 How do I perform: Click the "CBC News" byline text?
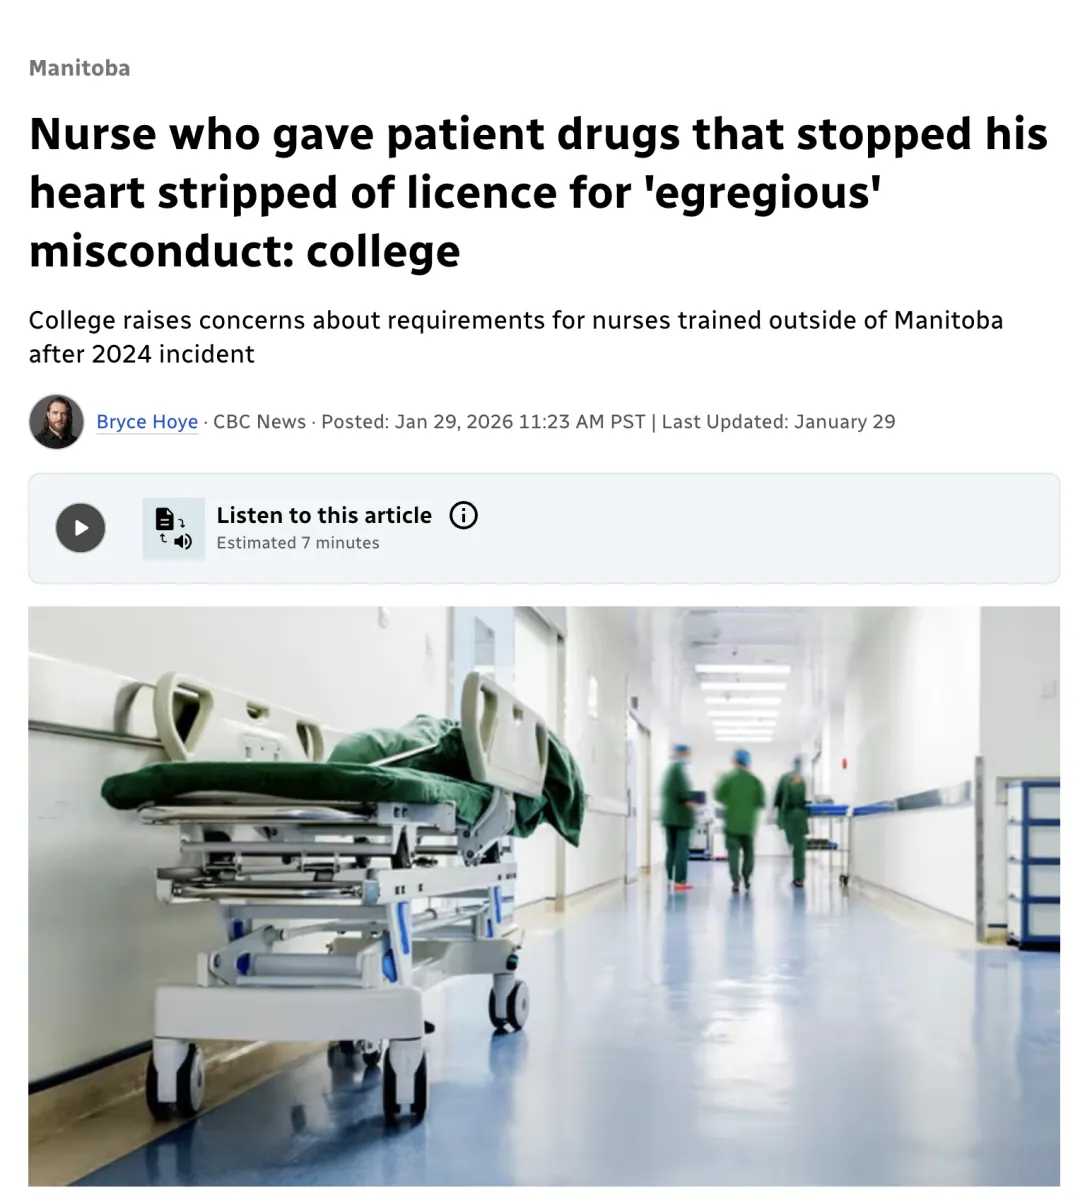click(x=259, y=422)
